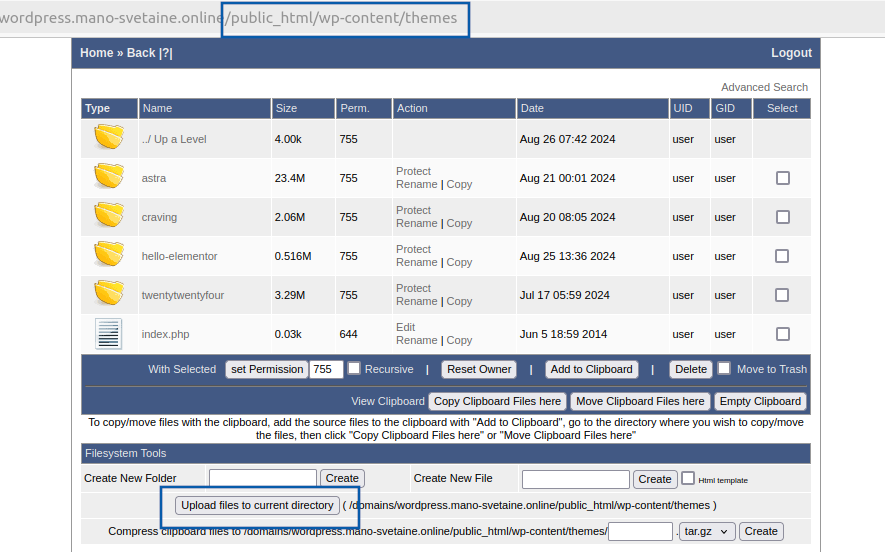
Task: Go to Home in the breadcrumb
Action: [97, 53]
